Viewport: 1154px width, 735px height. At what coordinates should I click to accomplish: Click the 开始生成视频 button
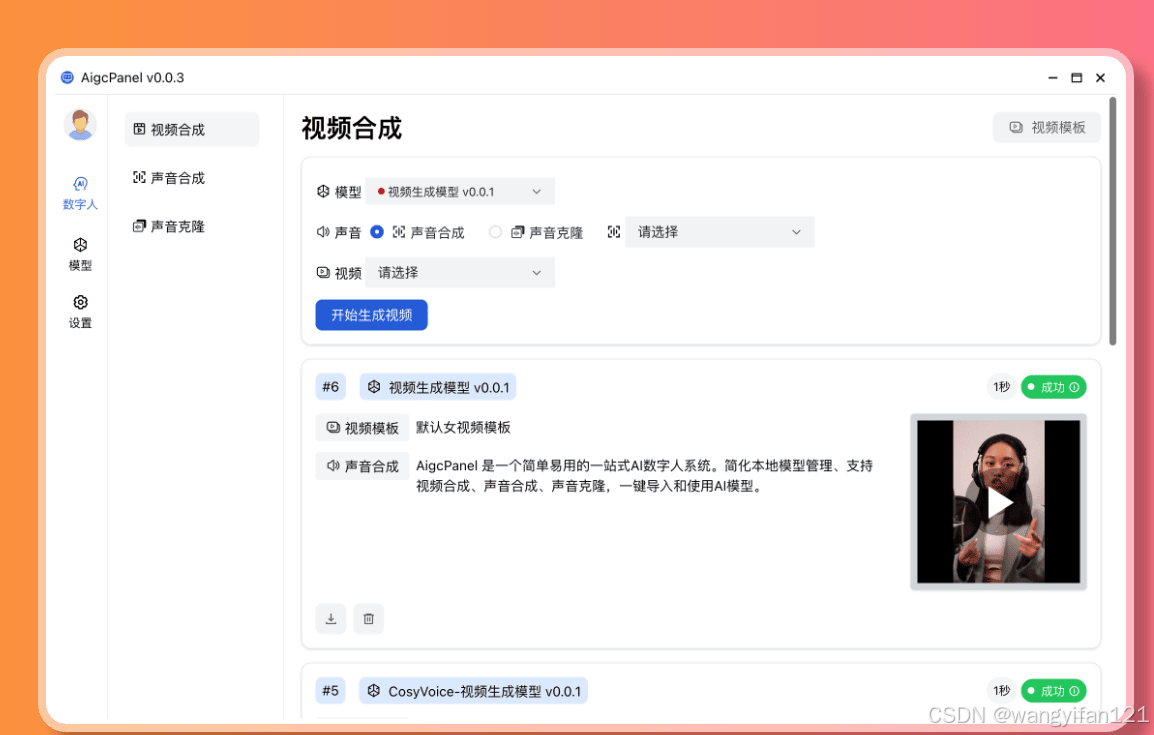pos(372,315)
